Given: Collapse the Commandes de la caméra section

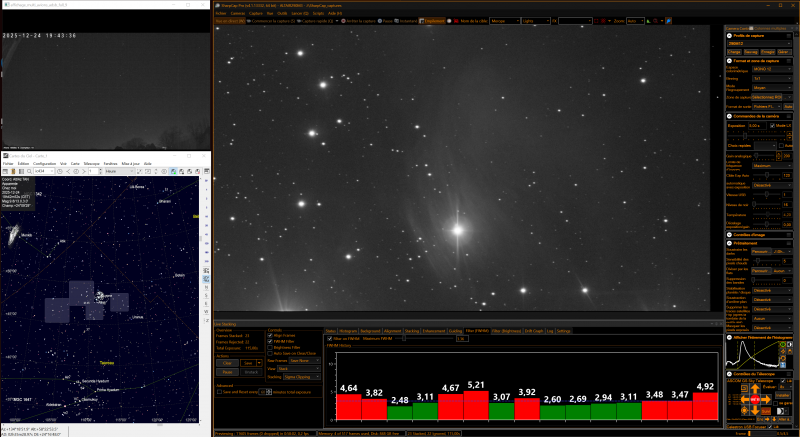Looking at the screenshot, I should 730,116.
